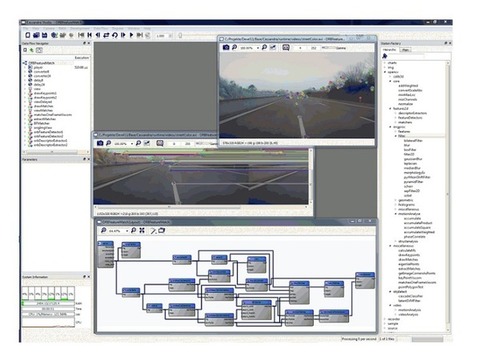Click the skip-to-start playback icon

pos(81,35)
